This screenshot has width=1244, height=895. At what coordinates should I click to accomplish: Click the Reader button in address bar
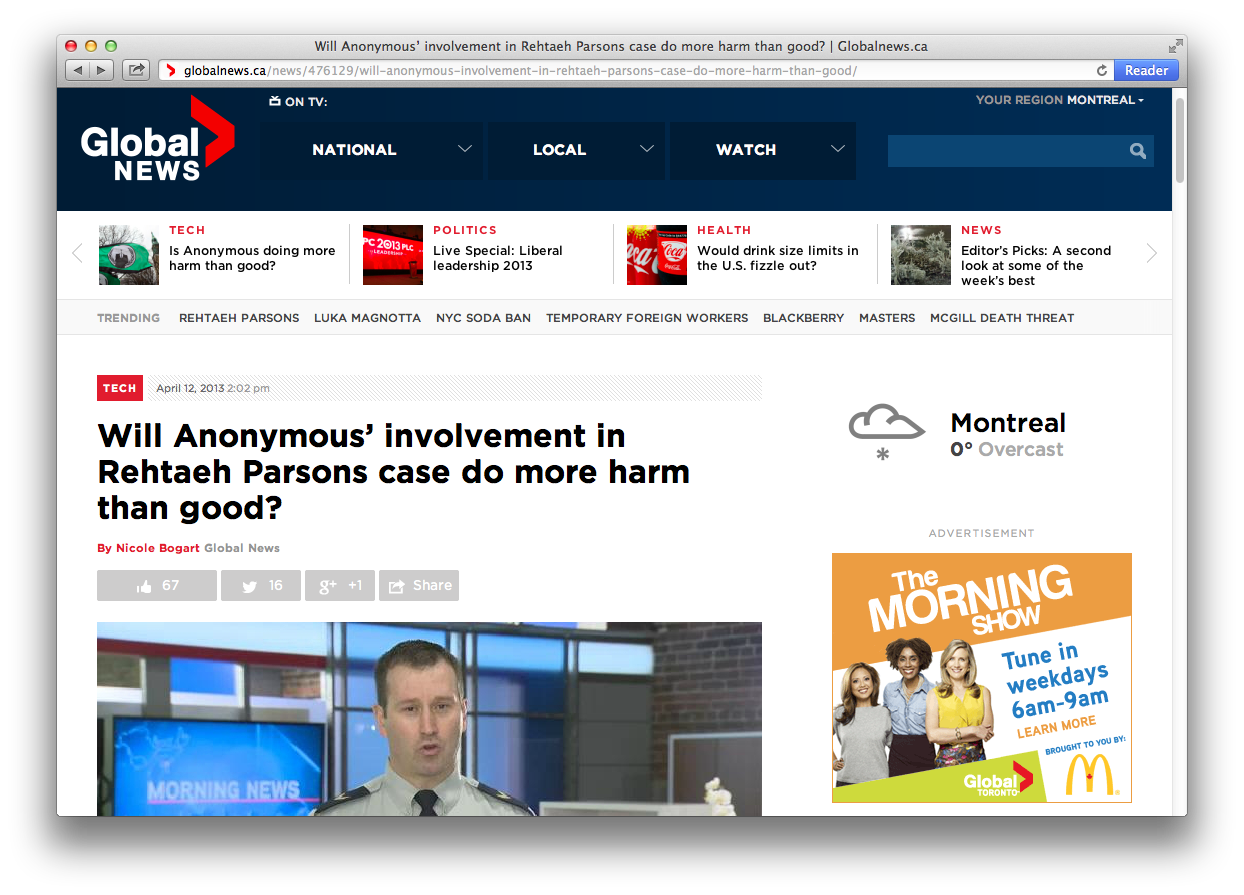coord(1146,71)
